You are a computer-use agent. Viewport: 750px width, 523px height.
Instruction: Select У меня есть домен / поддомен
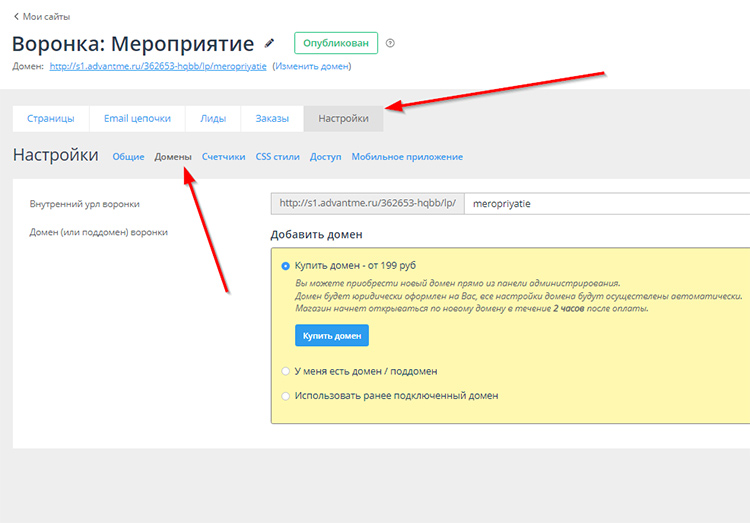coord(286,371)
